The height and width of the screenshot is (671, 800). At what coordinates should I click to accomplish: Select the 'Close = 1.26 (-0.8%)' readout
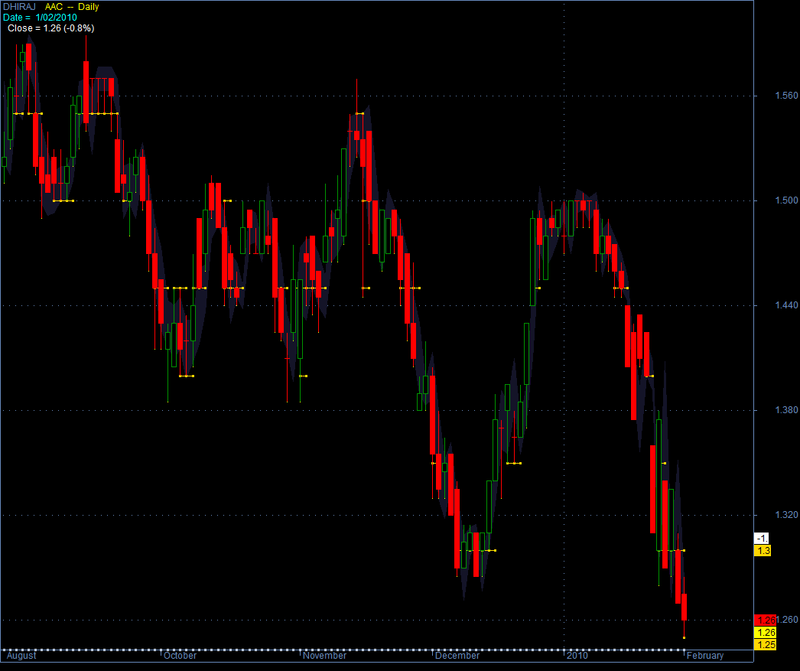[x=51, y=29]
